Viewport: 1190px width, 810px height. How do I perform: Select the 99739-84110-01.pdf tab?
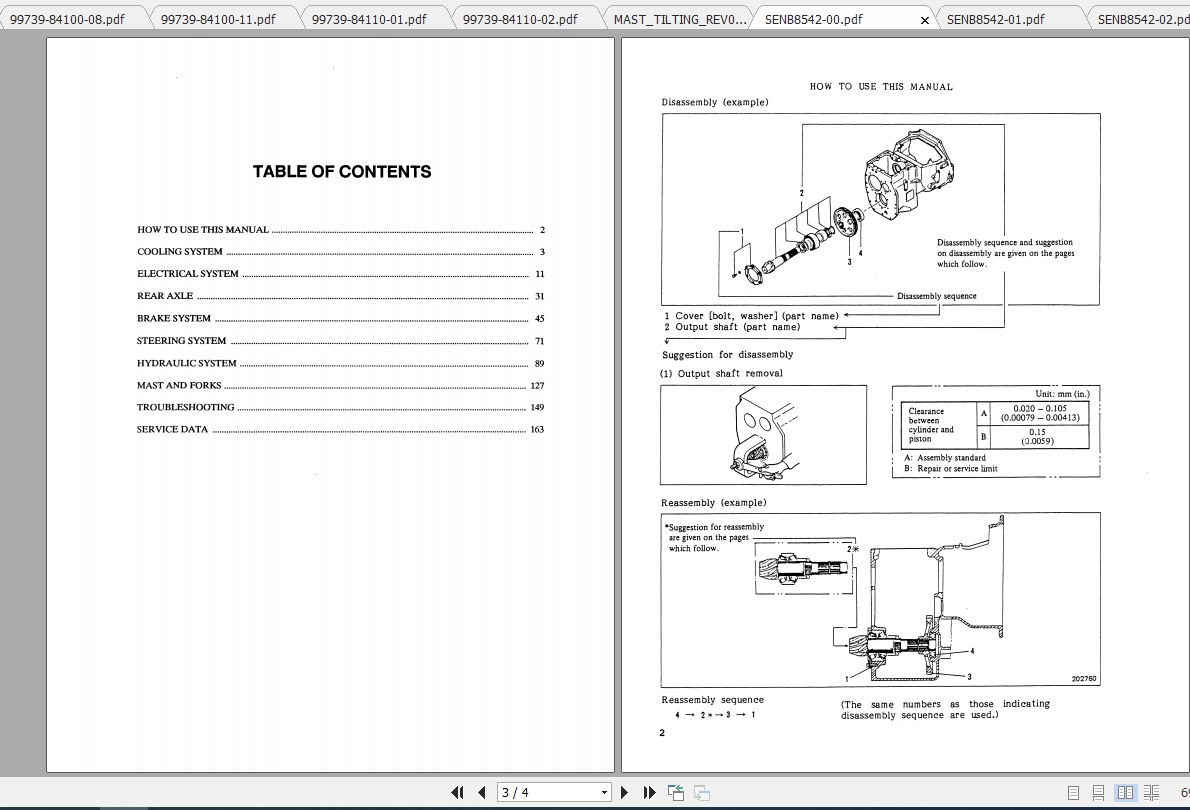[371, 17]
